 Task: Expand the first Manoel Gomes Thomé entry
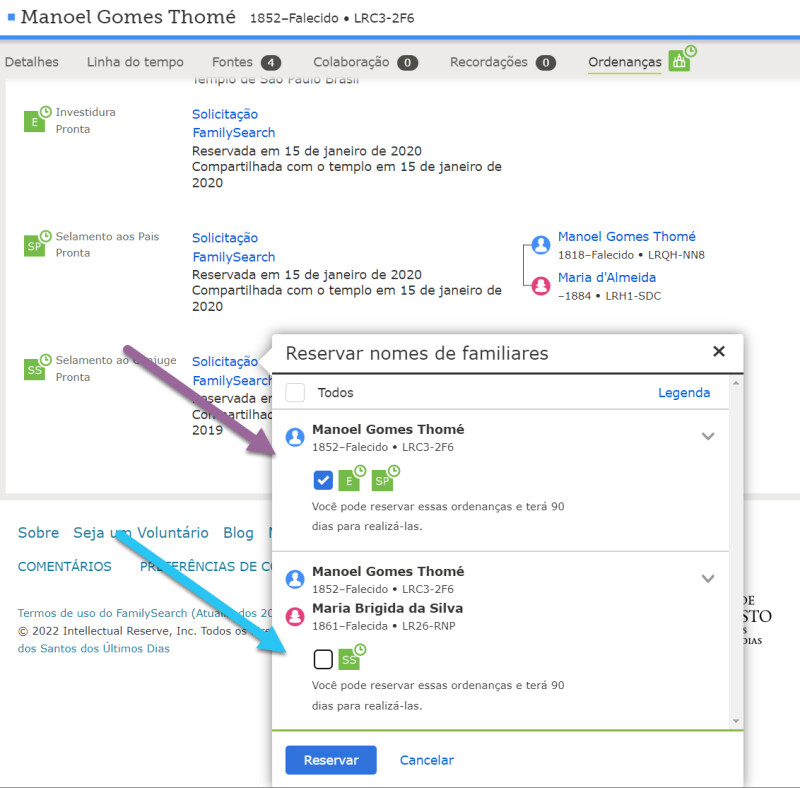click(708, 436)
